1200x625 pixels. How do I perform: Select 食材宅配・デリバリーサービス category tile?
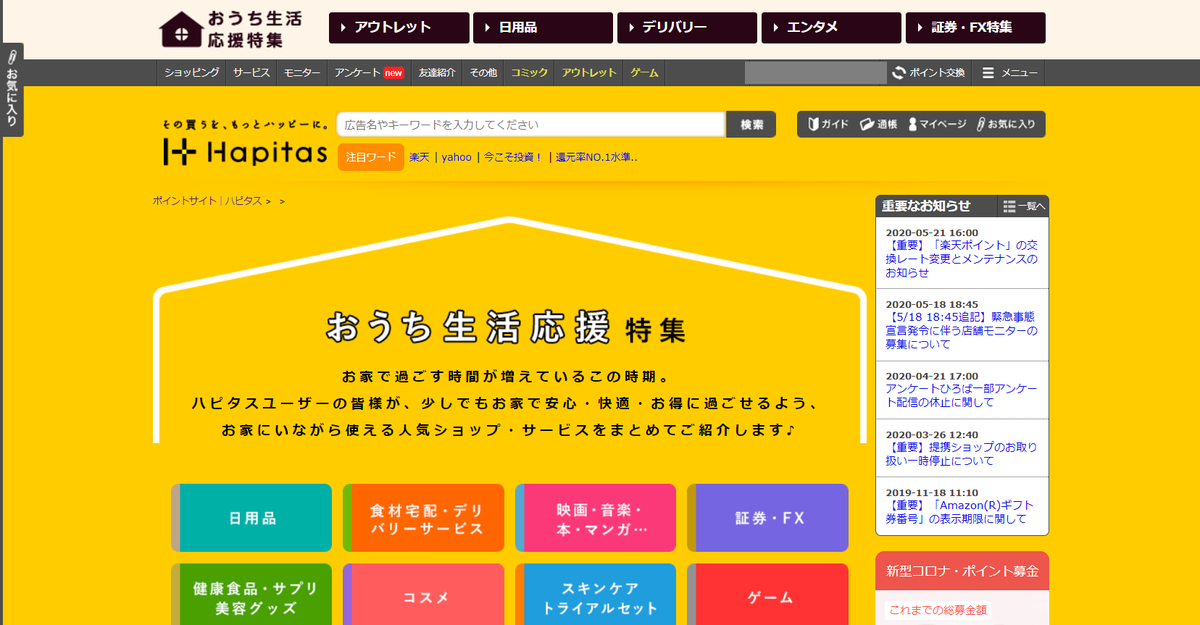[x=424, y=518]
